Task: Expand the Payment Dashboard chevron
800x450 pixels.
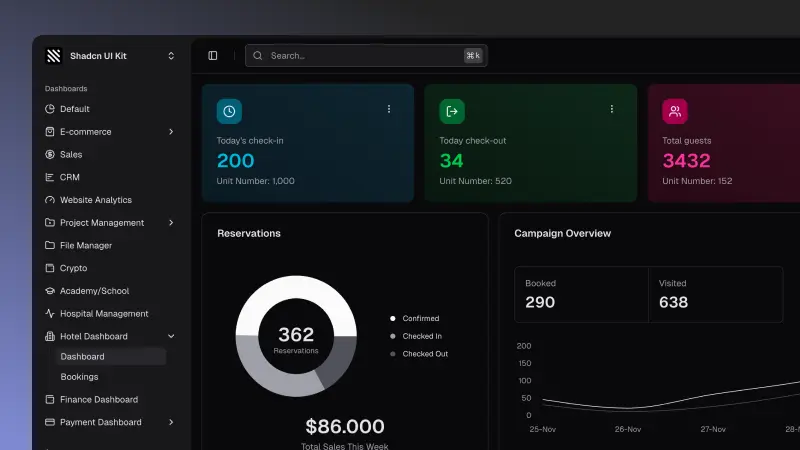Action: pyautogui.click(x=171, y=422)
